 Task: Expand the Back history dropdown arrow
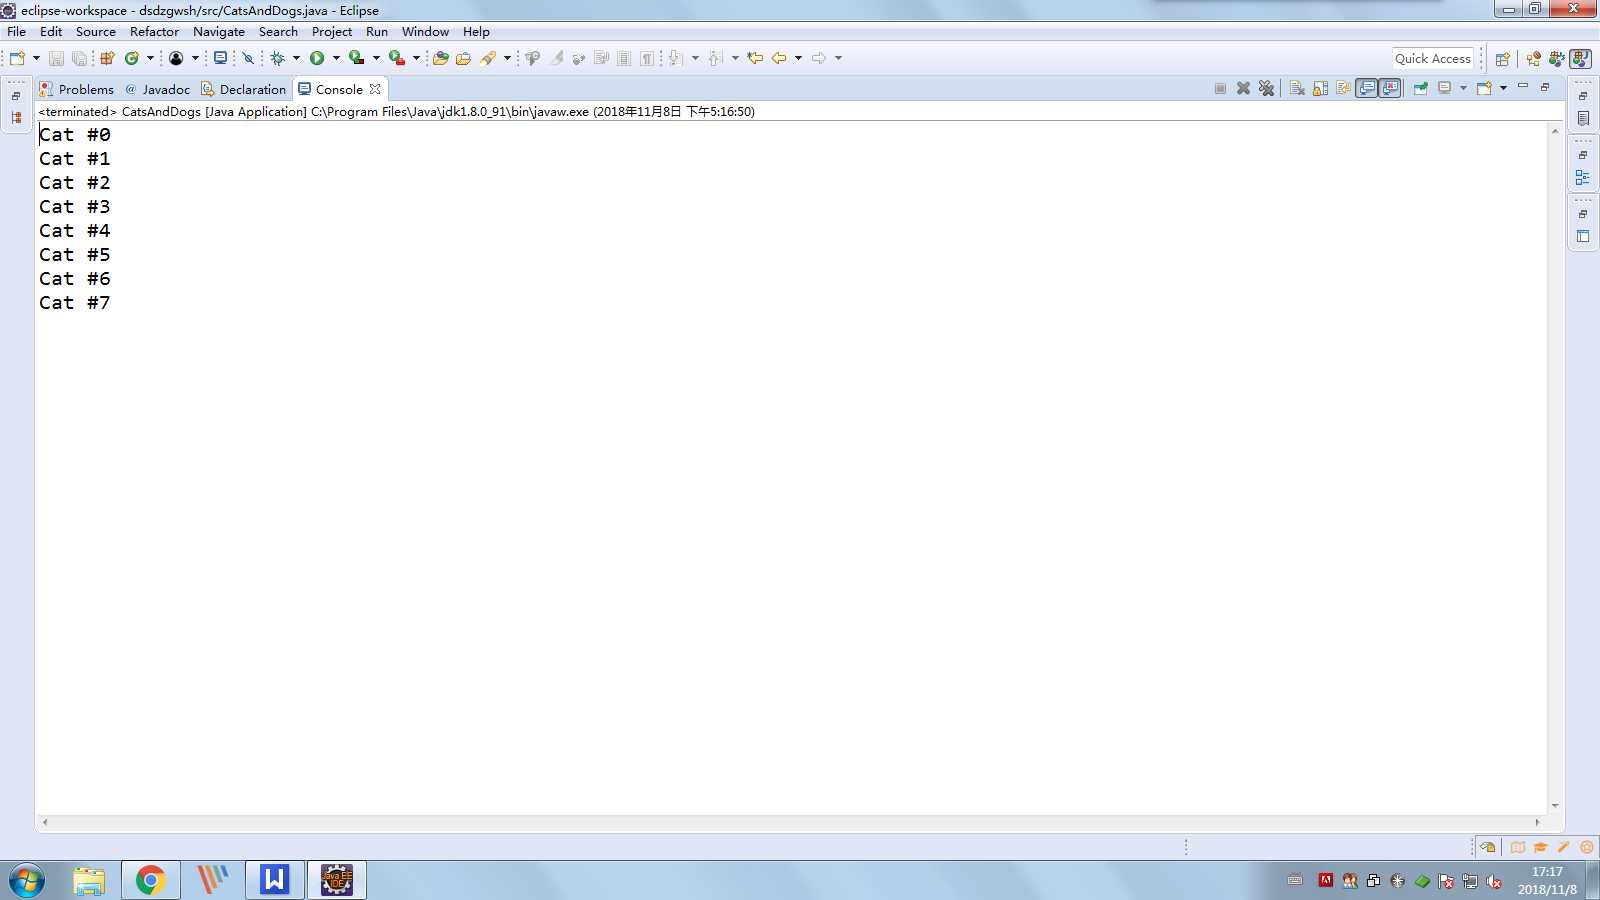pyautogui.click(x=798, y=58)
